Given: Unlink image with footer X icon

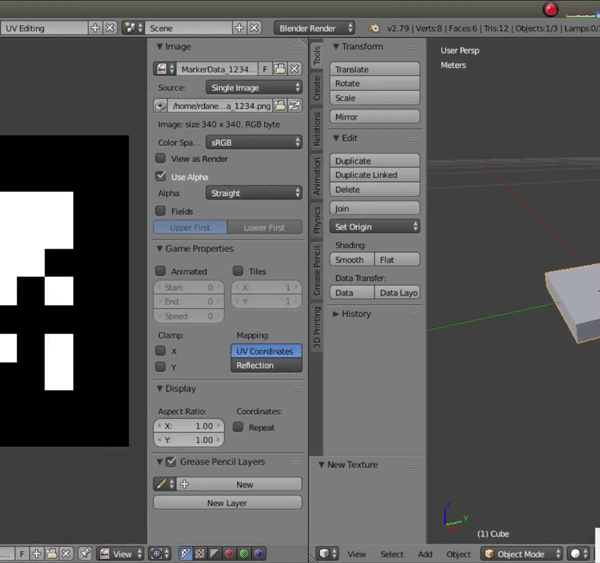Looking at the screenshot, I should (66, 553).
